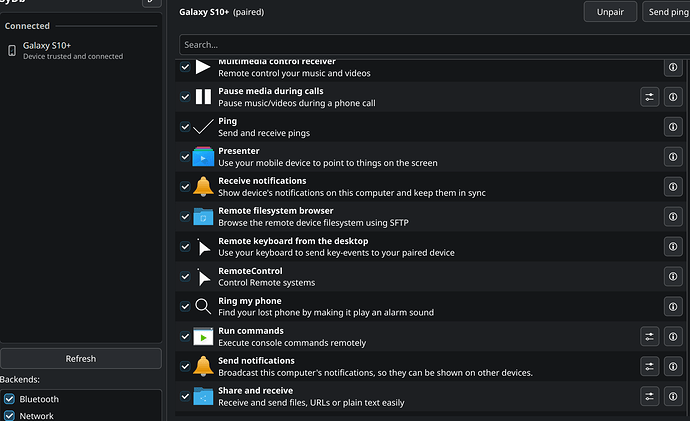This screenshot has width=690, height=421.
Task: Select Galaxy S10+ in connected devices
Action: point(81,51)
